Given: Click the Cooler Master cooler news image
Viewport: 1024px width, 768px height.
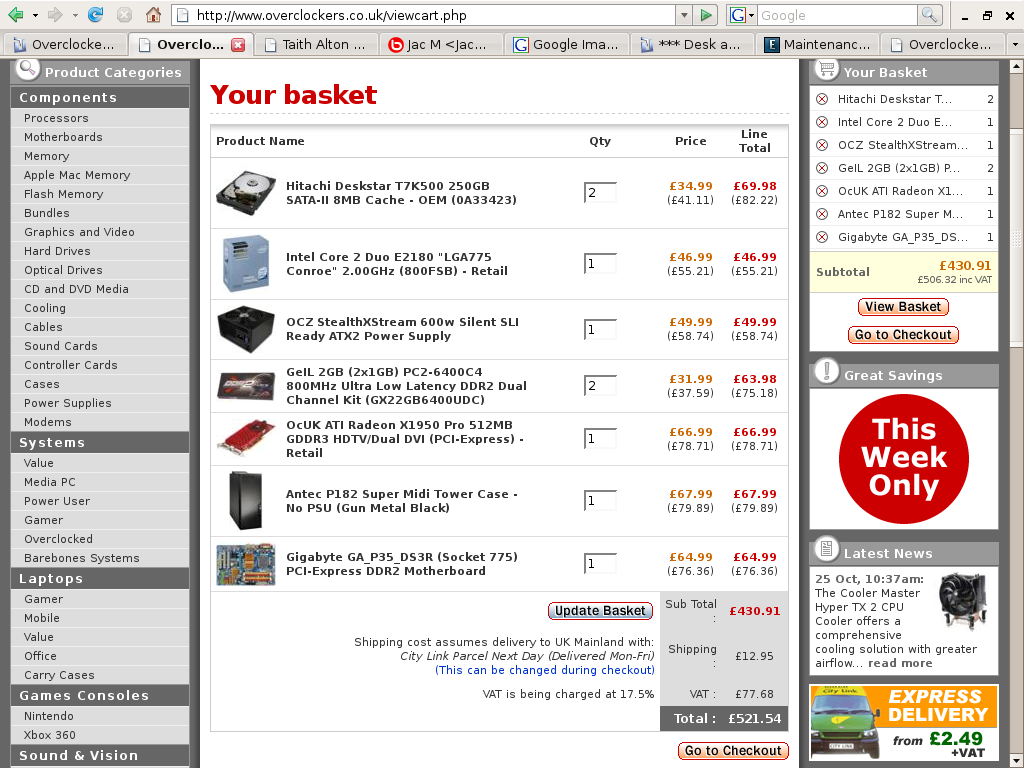Looking at the screenshot, I should click(962, 601).
